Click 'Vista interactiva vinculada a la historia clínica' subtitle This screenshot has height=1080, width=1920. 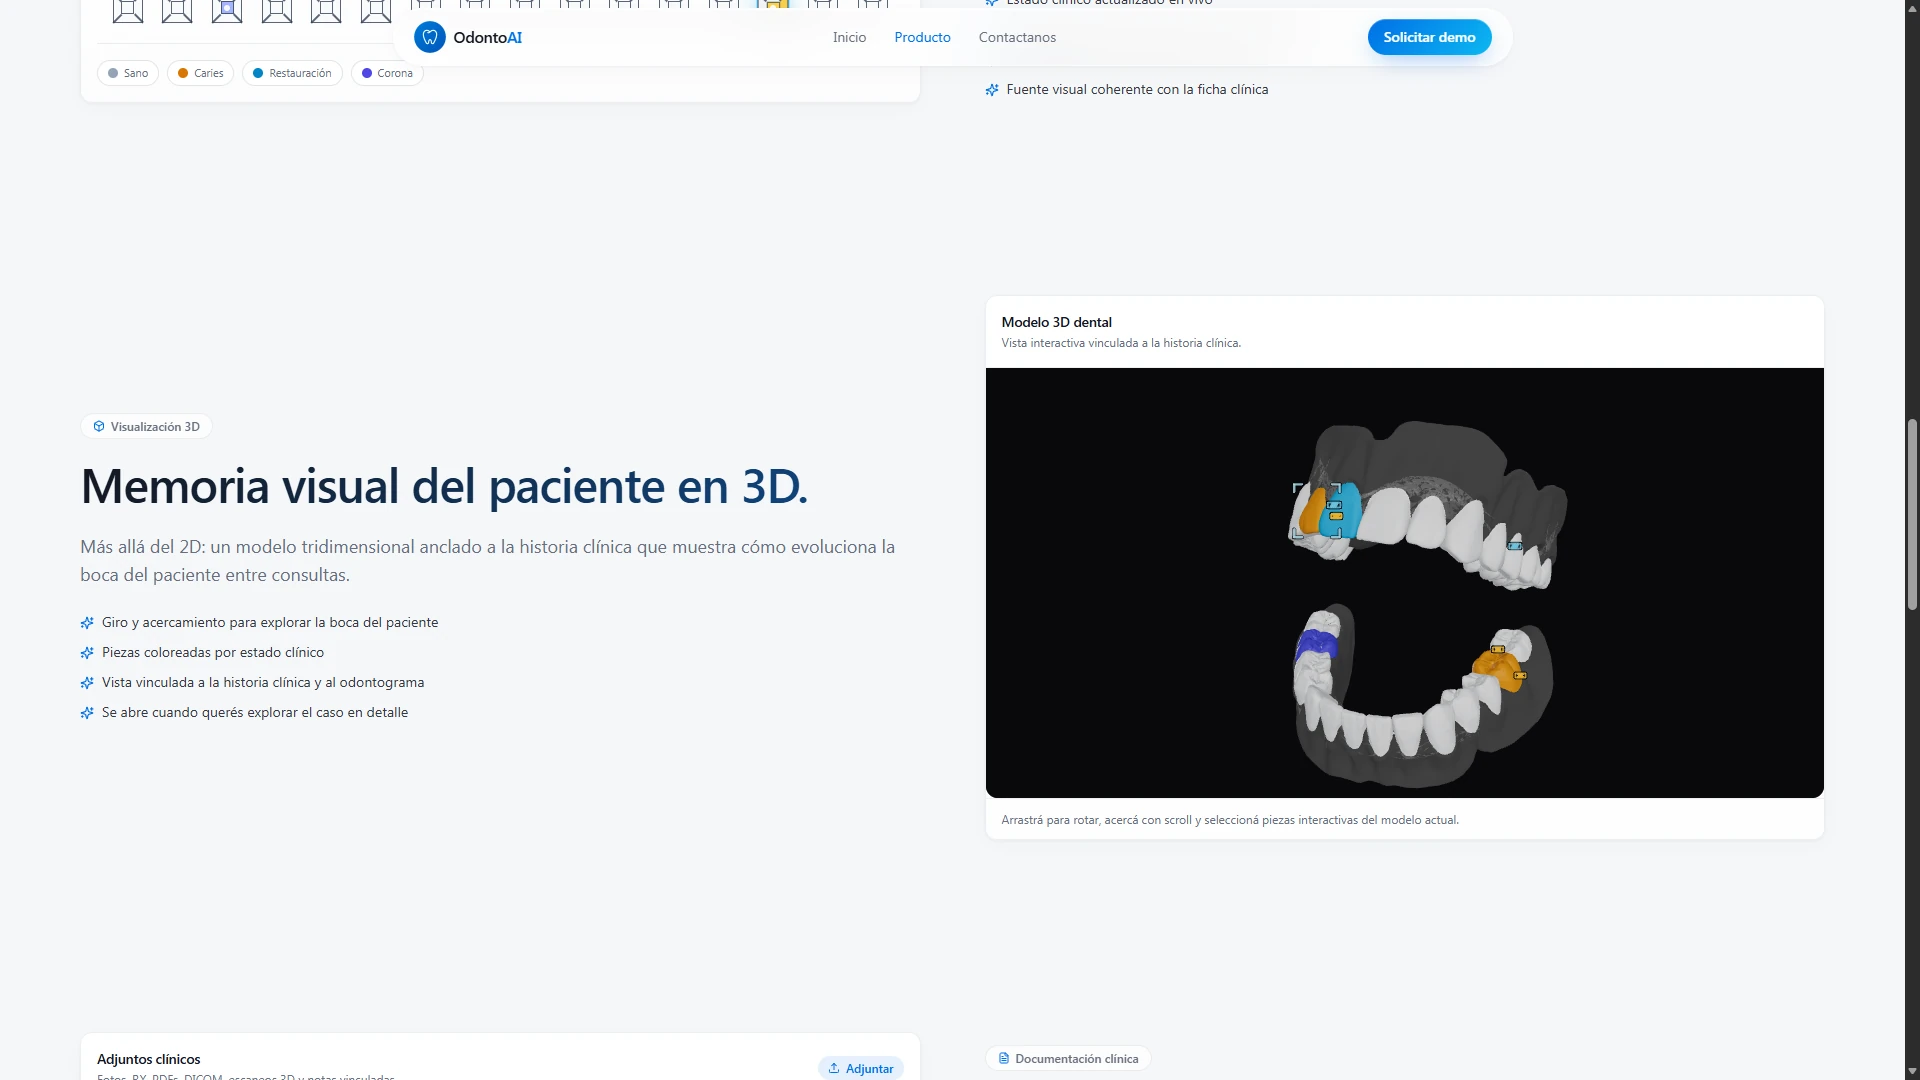[1121, 343]
